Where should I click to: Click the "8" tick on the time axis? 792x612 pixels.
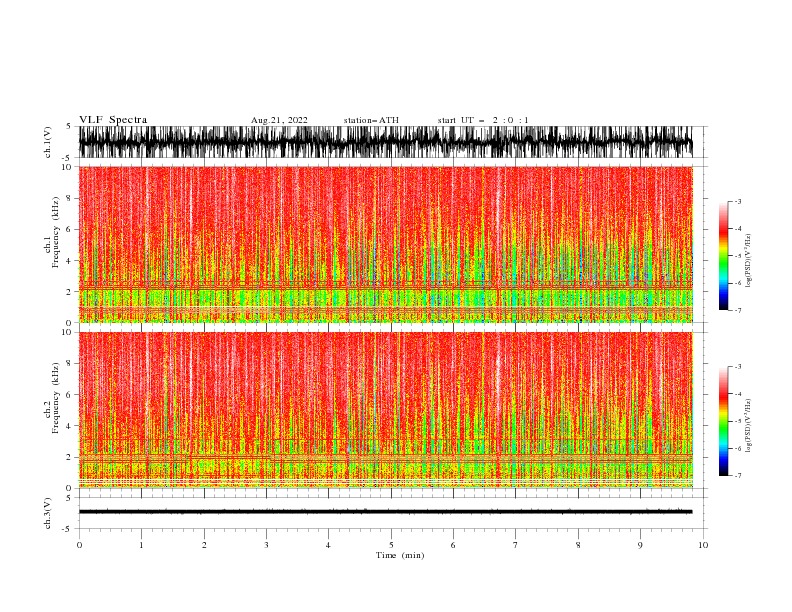point(578,545)
